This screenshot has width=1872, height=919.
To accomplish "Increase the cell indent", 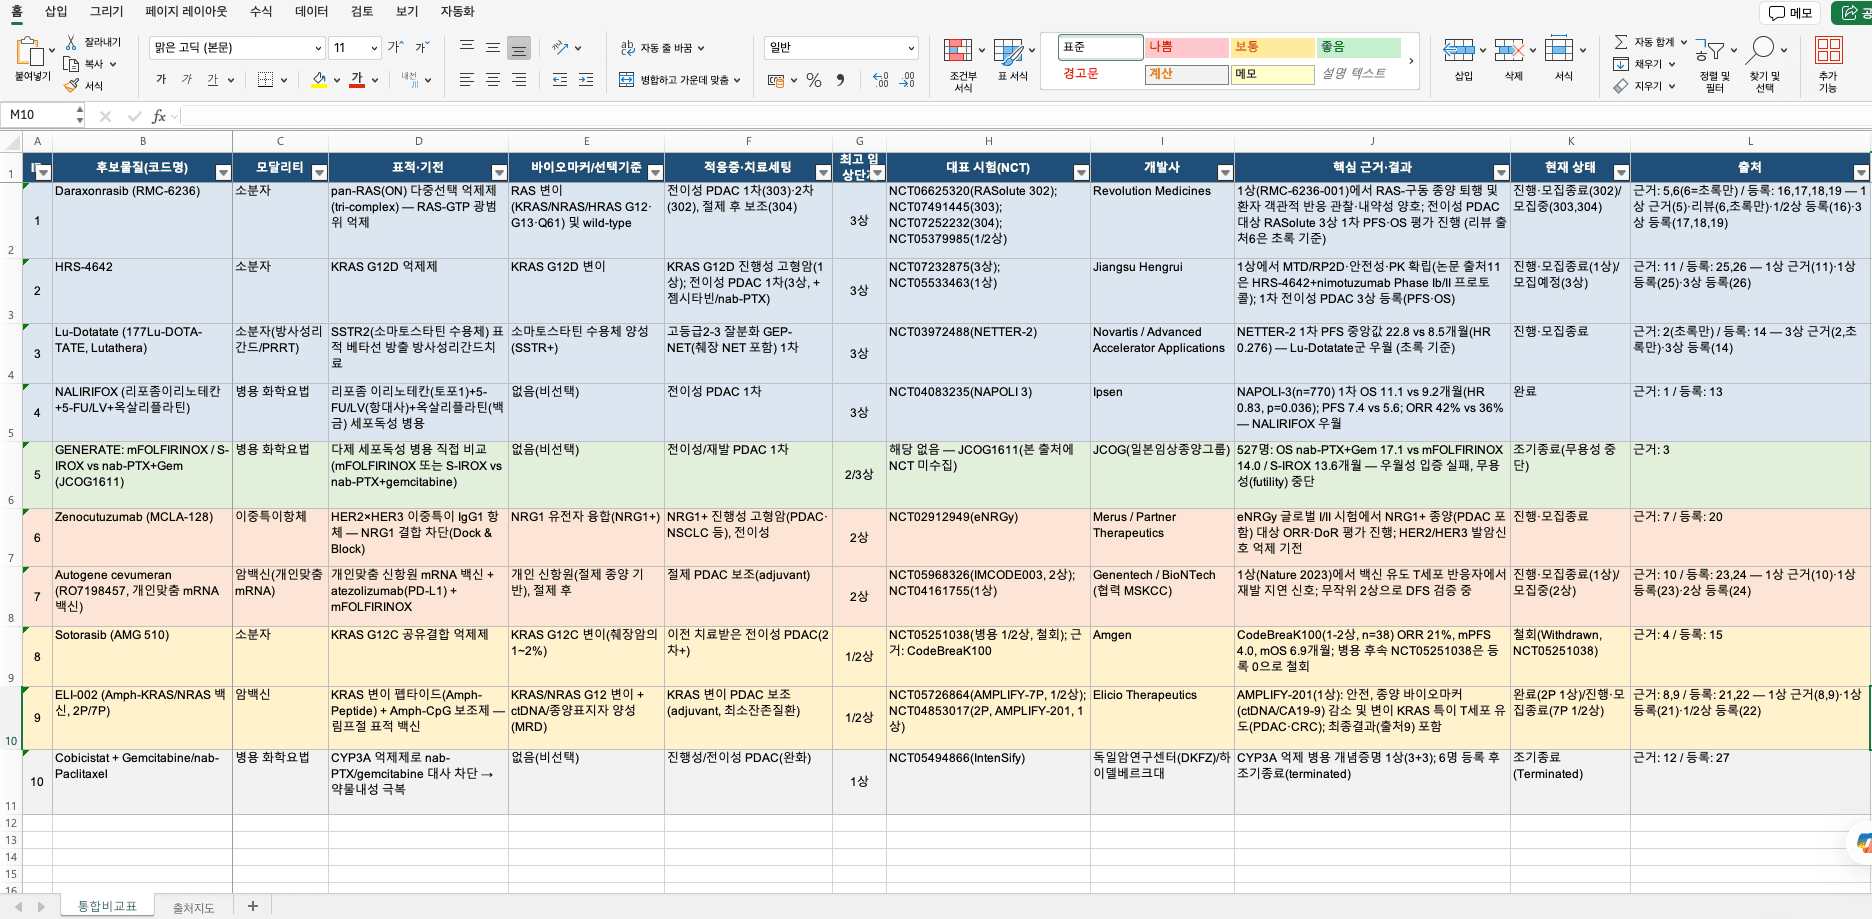I will (x=586, y=80).
